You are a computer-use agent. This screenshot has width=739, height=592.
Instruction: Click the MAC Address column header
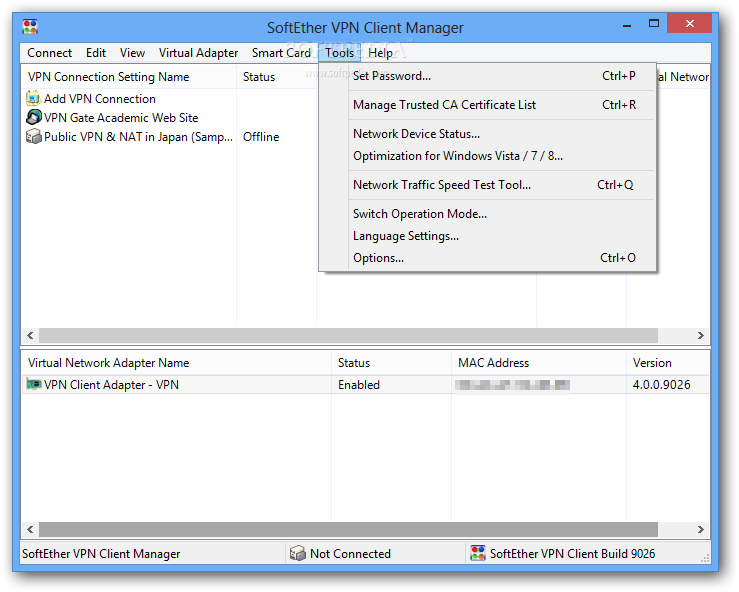pos(539,362)
